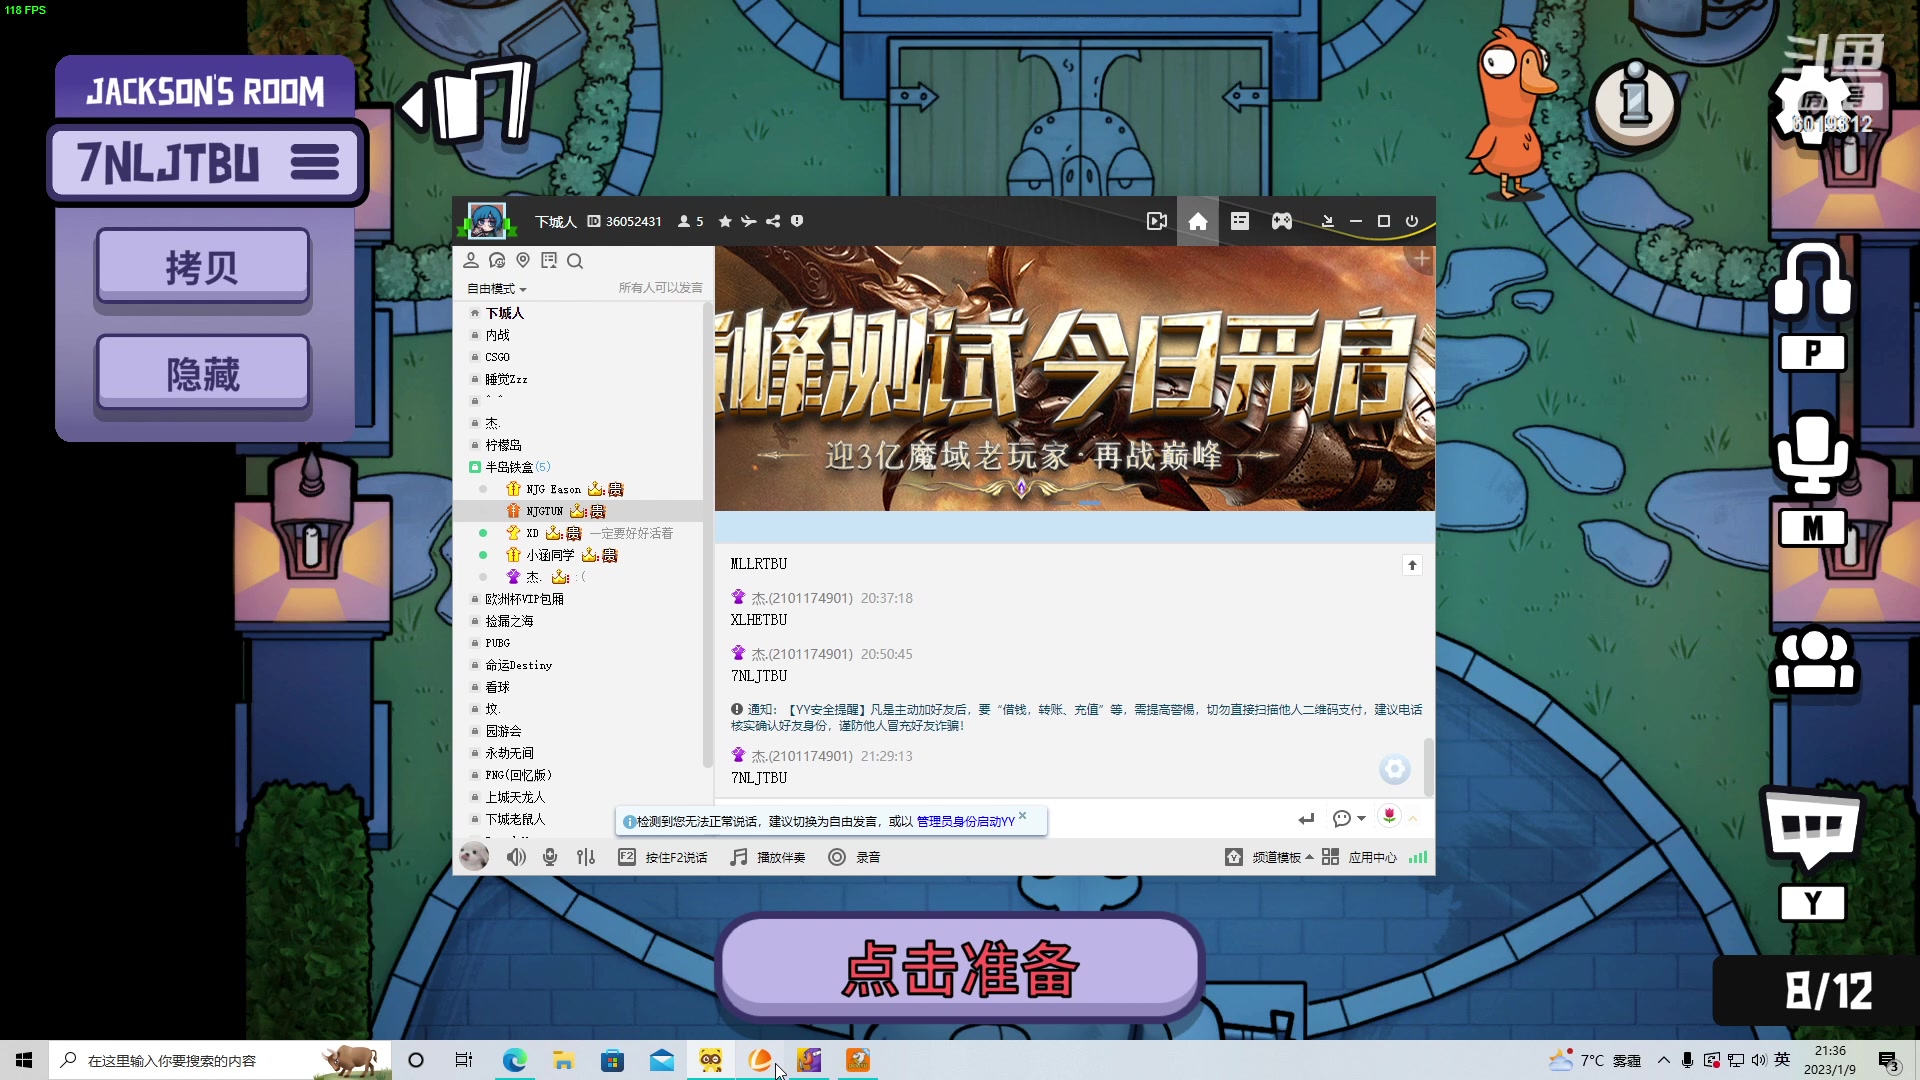The image size is (1920, 1080).
Task: Select the PUBG sub-channel
Action: click(497, 643)
